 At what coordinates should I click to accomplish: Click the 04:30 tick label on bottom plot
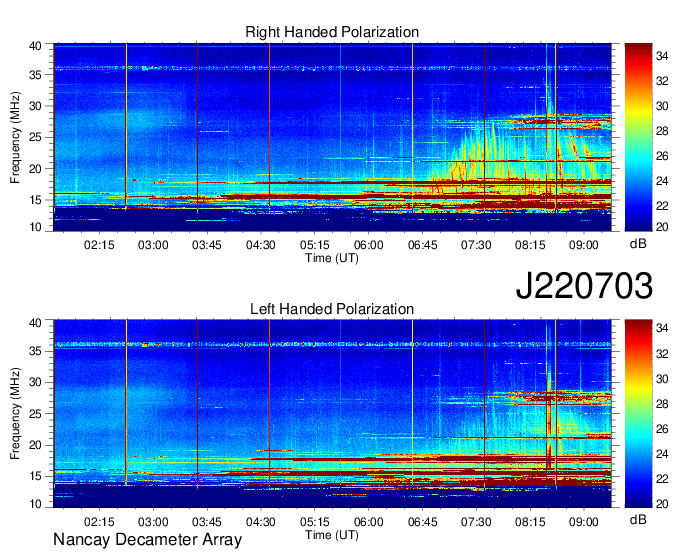(261, 522)
